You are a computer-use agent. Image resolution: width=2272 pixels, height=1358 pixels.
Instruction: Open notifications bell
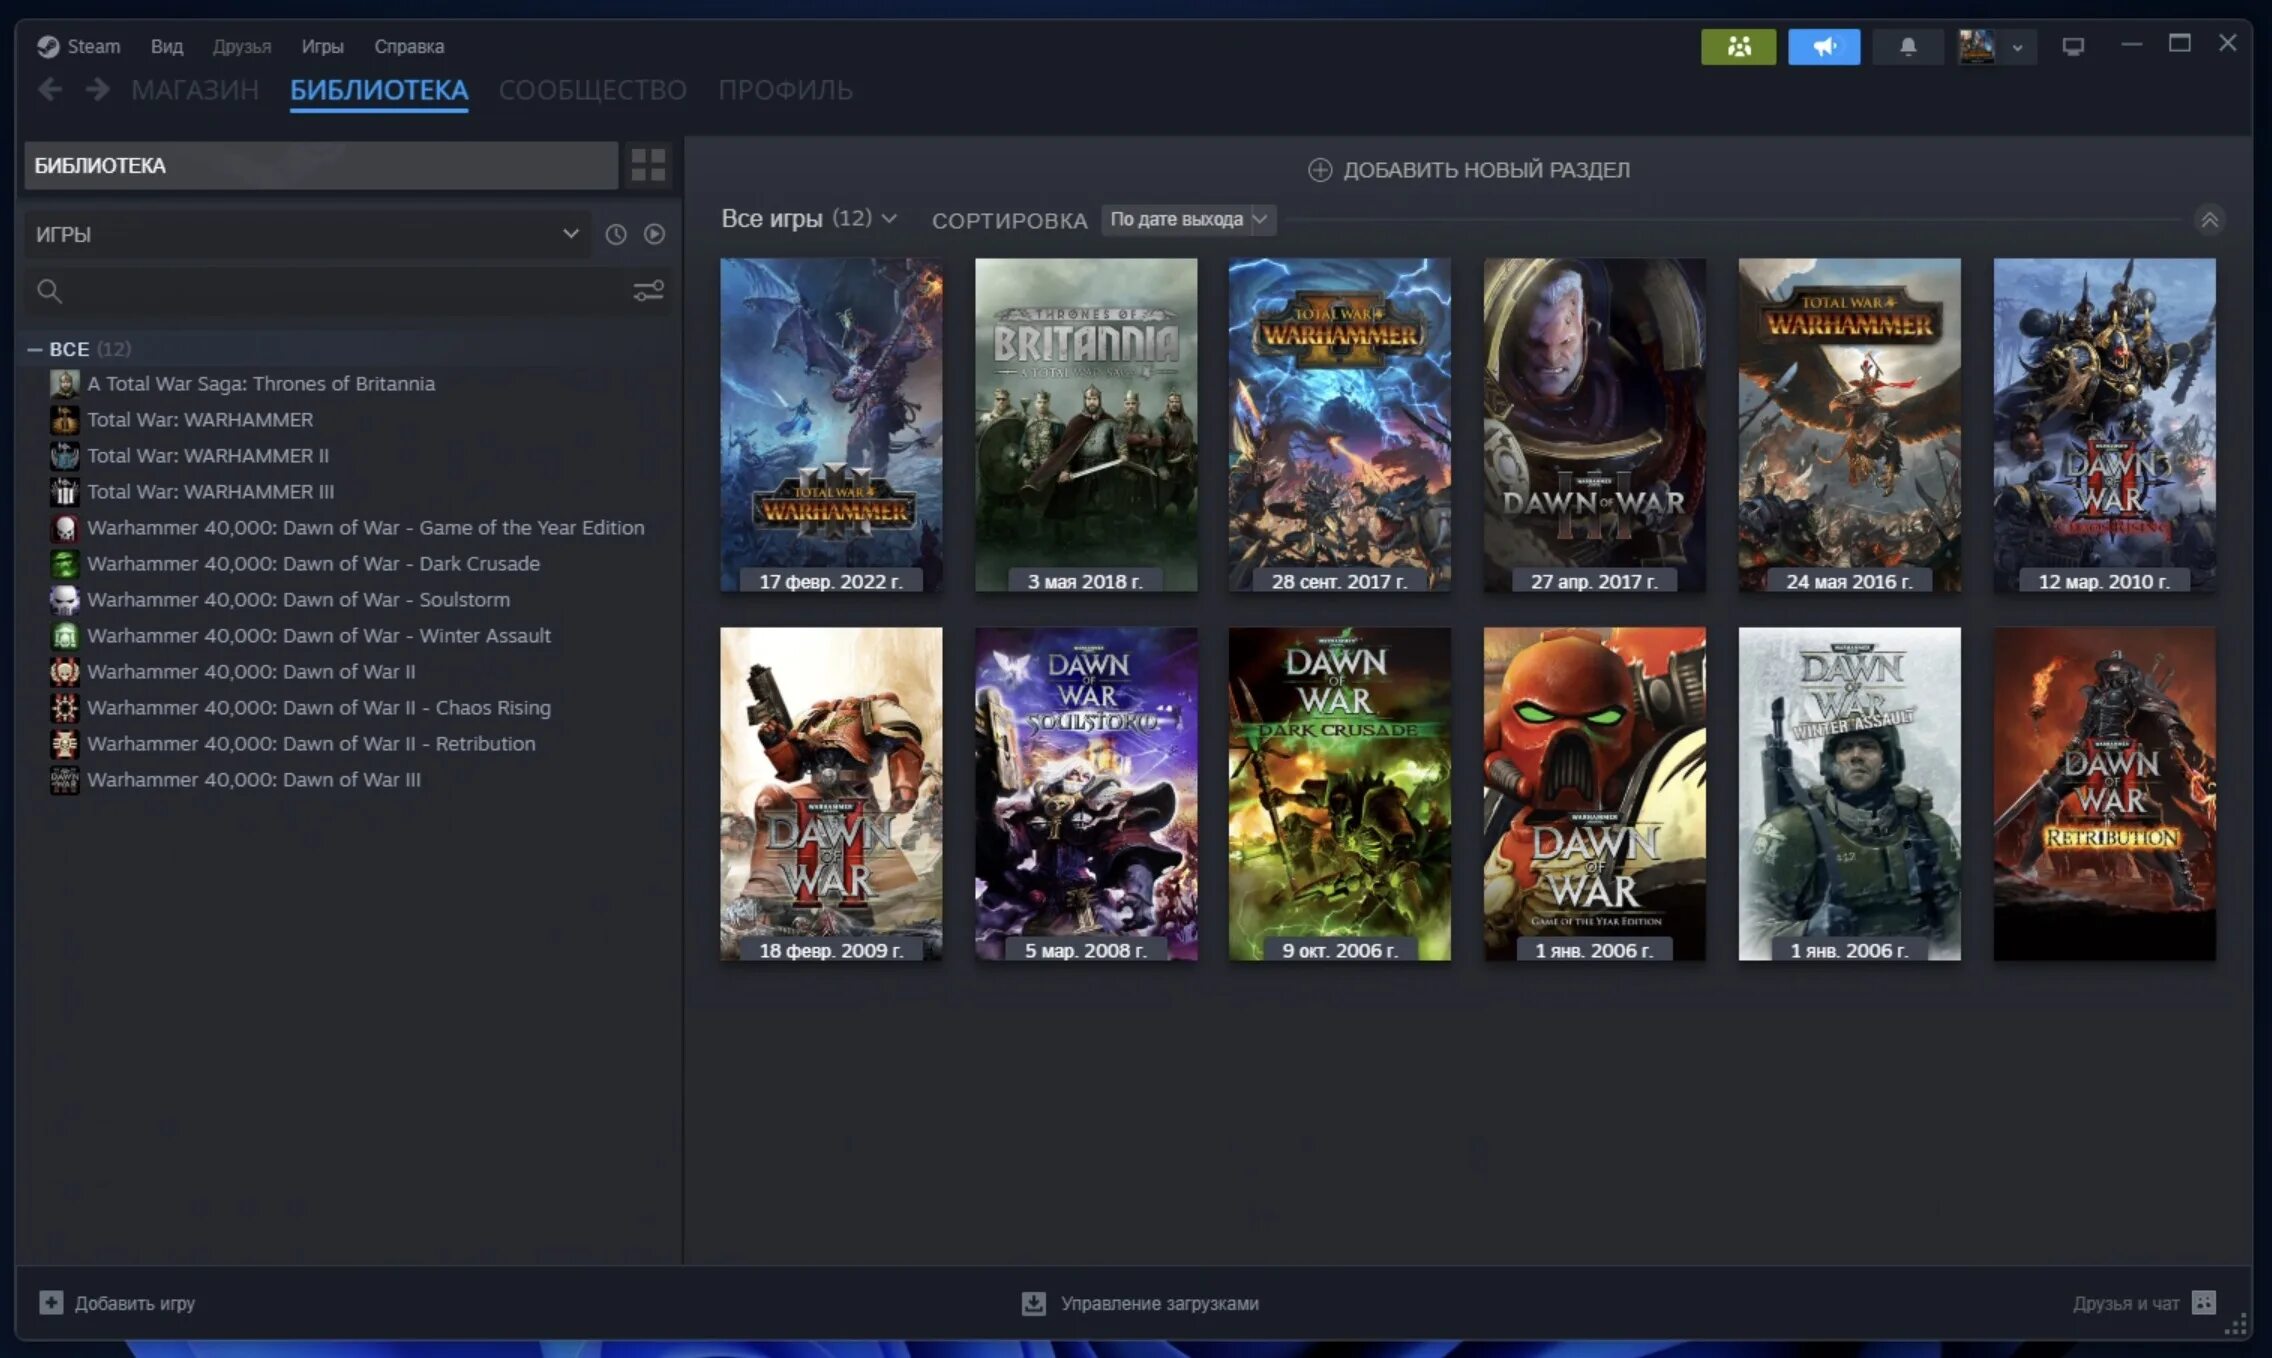1908,46
